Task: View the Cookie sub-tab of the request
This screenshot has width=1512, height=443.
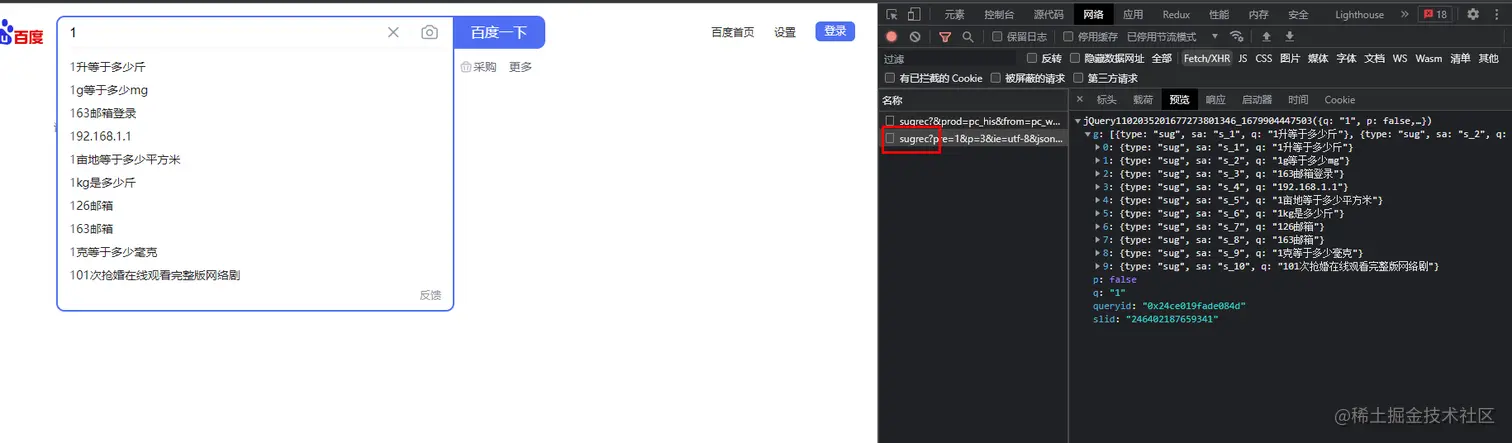Action: 1339,100
